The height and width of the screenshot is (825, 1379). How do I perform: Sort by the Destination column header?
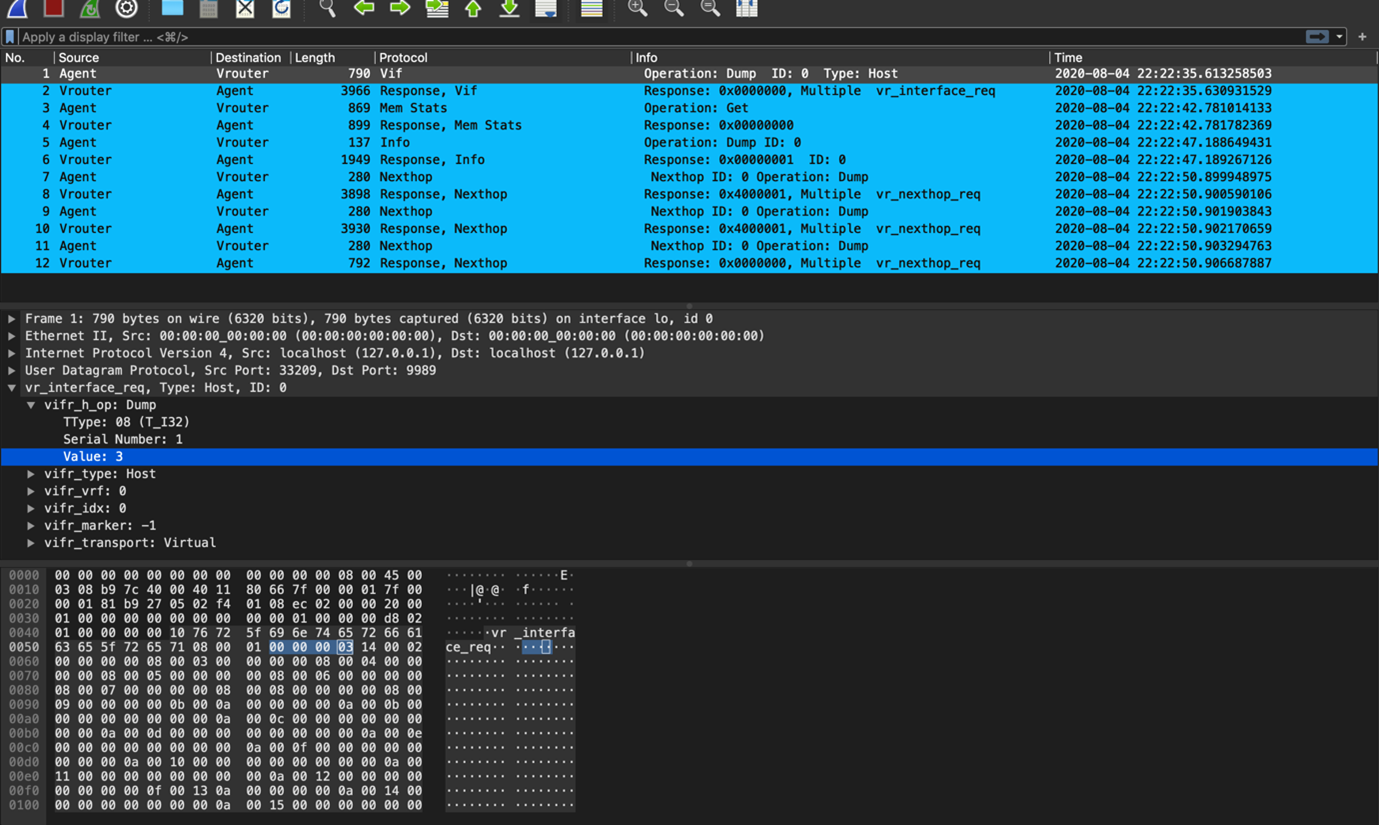(250, 58)
